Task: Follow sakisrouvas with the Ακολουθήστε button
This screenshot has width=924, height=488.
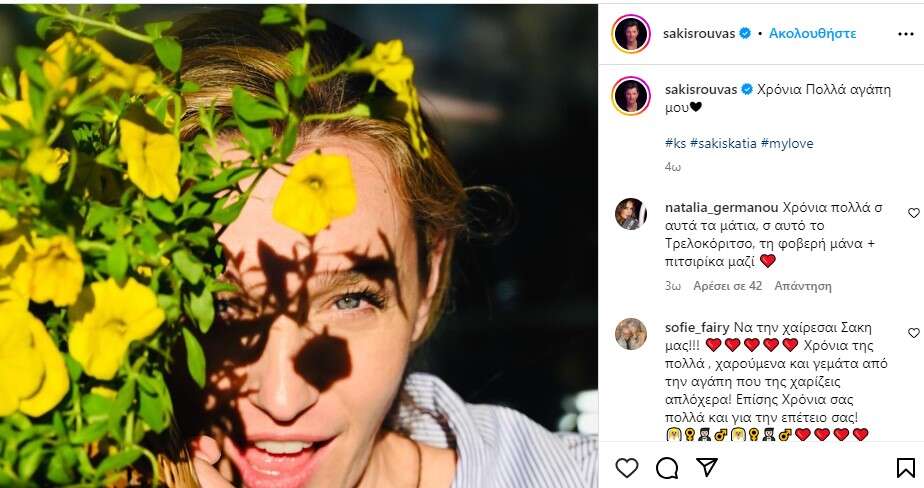Action: [812, 33]
